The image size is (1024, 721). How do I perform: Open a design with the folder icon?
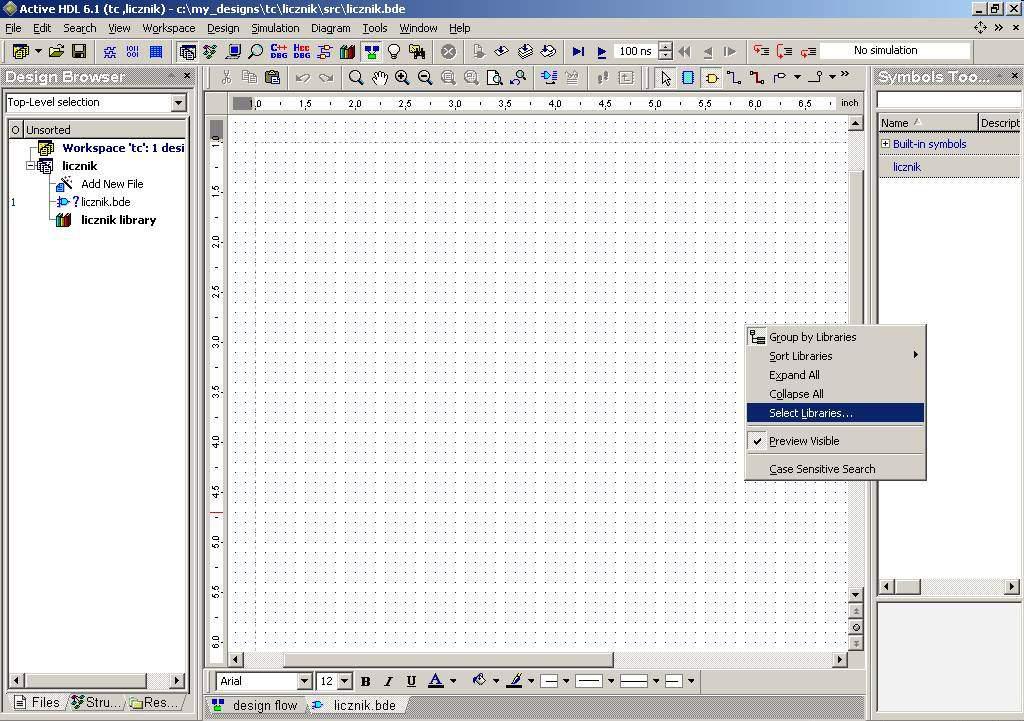pos(57,51)
